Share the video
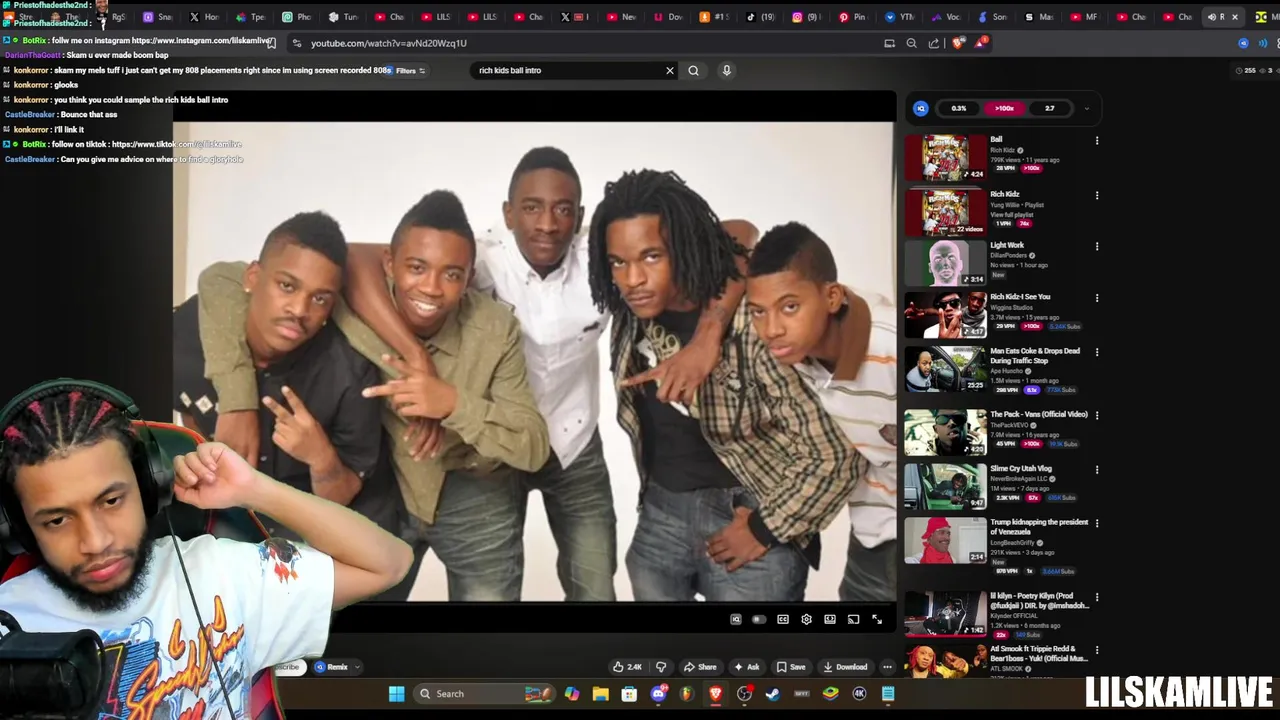This screenshot has height=720, width=1280. pyautogui.click(x=700, y=667)
